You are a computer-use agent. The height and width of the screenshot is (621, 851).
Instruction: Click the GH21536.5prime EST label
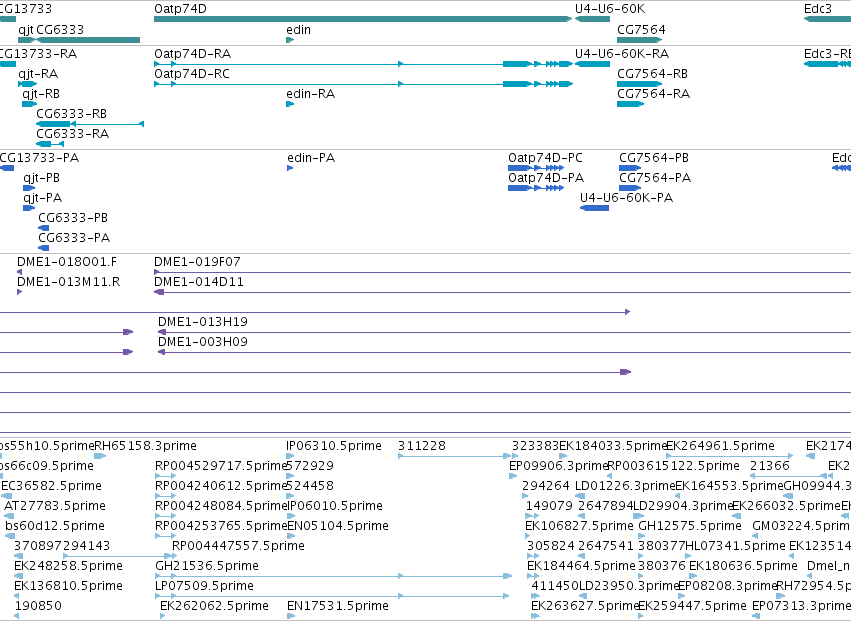[207, 566]
